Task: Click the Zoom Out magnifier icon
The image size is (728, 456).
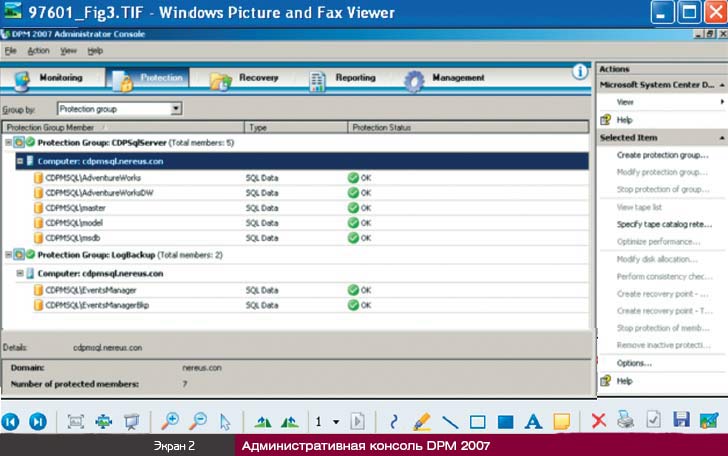Action: (199, 421)
